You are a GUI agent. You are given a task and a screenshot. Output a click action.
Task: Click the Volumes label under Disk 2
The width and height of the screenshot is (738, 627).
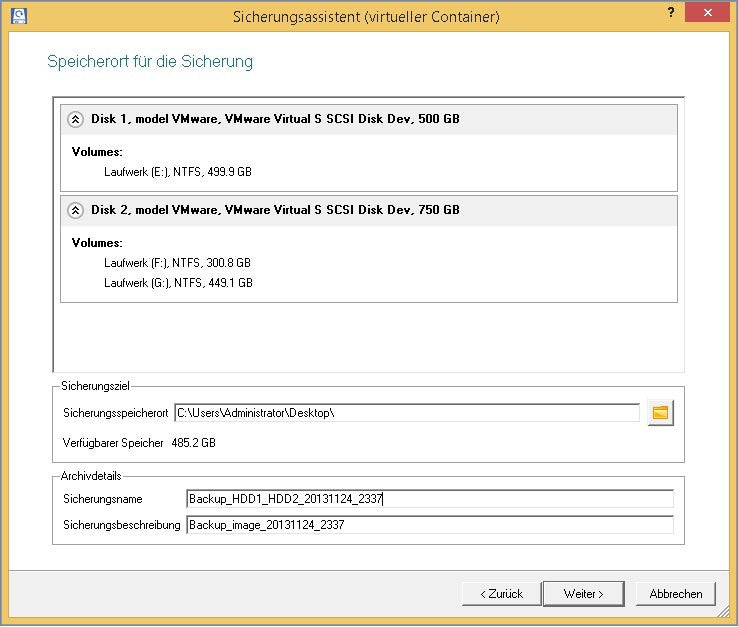(97, 243)
